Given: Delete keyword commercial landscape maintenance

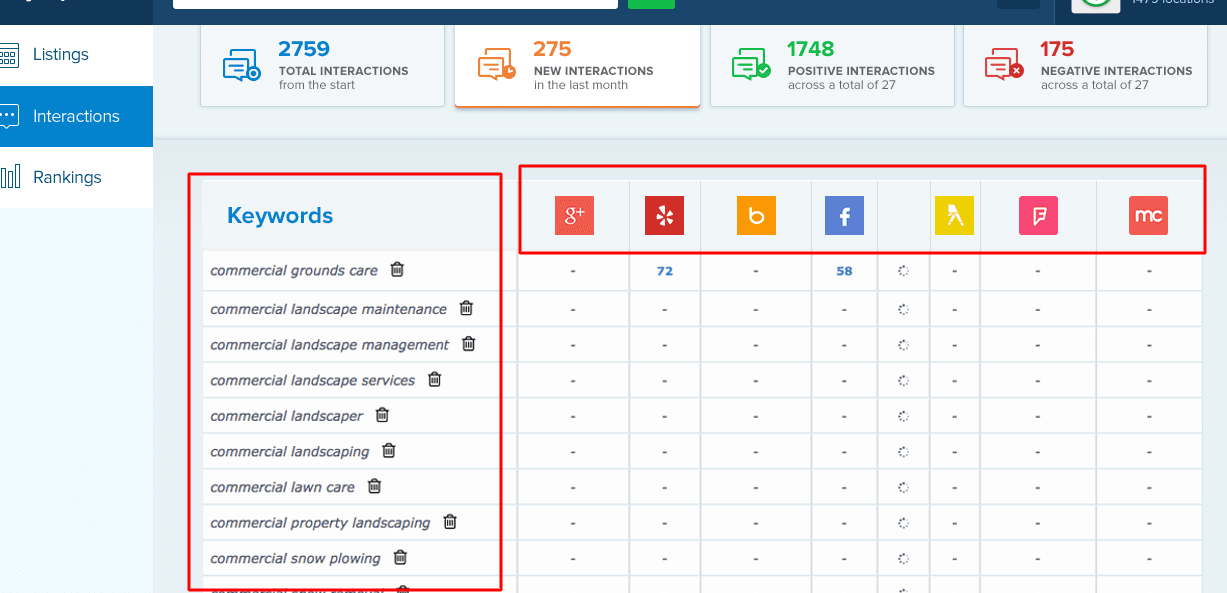Looking at the screenshot, I should (466, 308).
